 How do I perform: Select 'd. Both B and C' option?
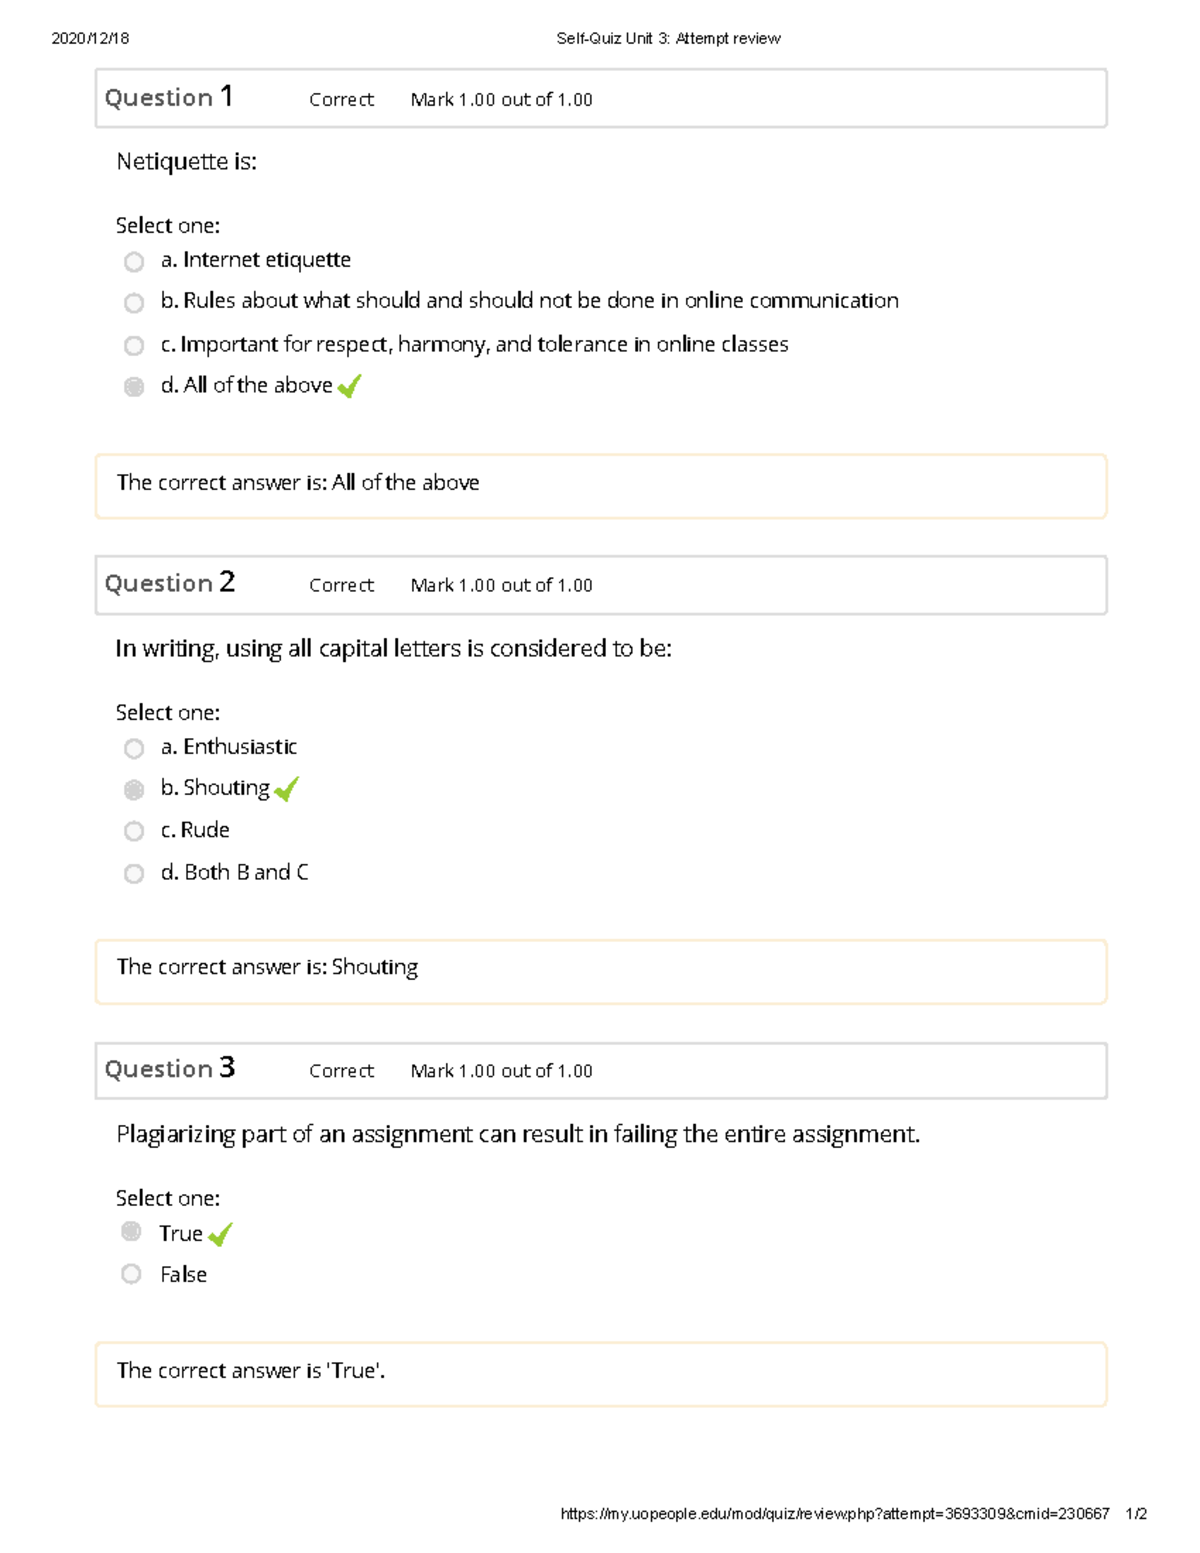[x=134, y=873]
